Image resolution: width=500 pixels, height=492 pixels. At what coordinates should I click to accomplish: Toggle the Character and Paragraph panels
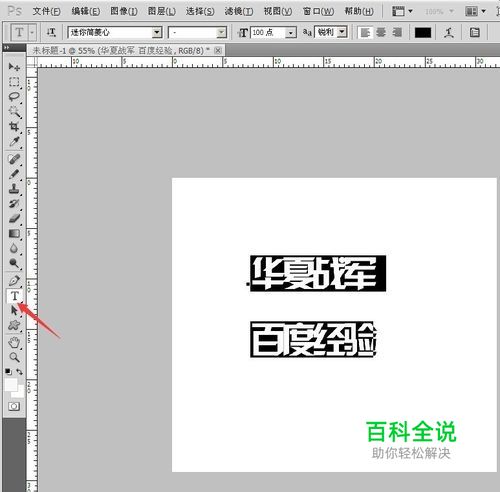coord(474,33)
